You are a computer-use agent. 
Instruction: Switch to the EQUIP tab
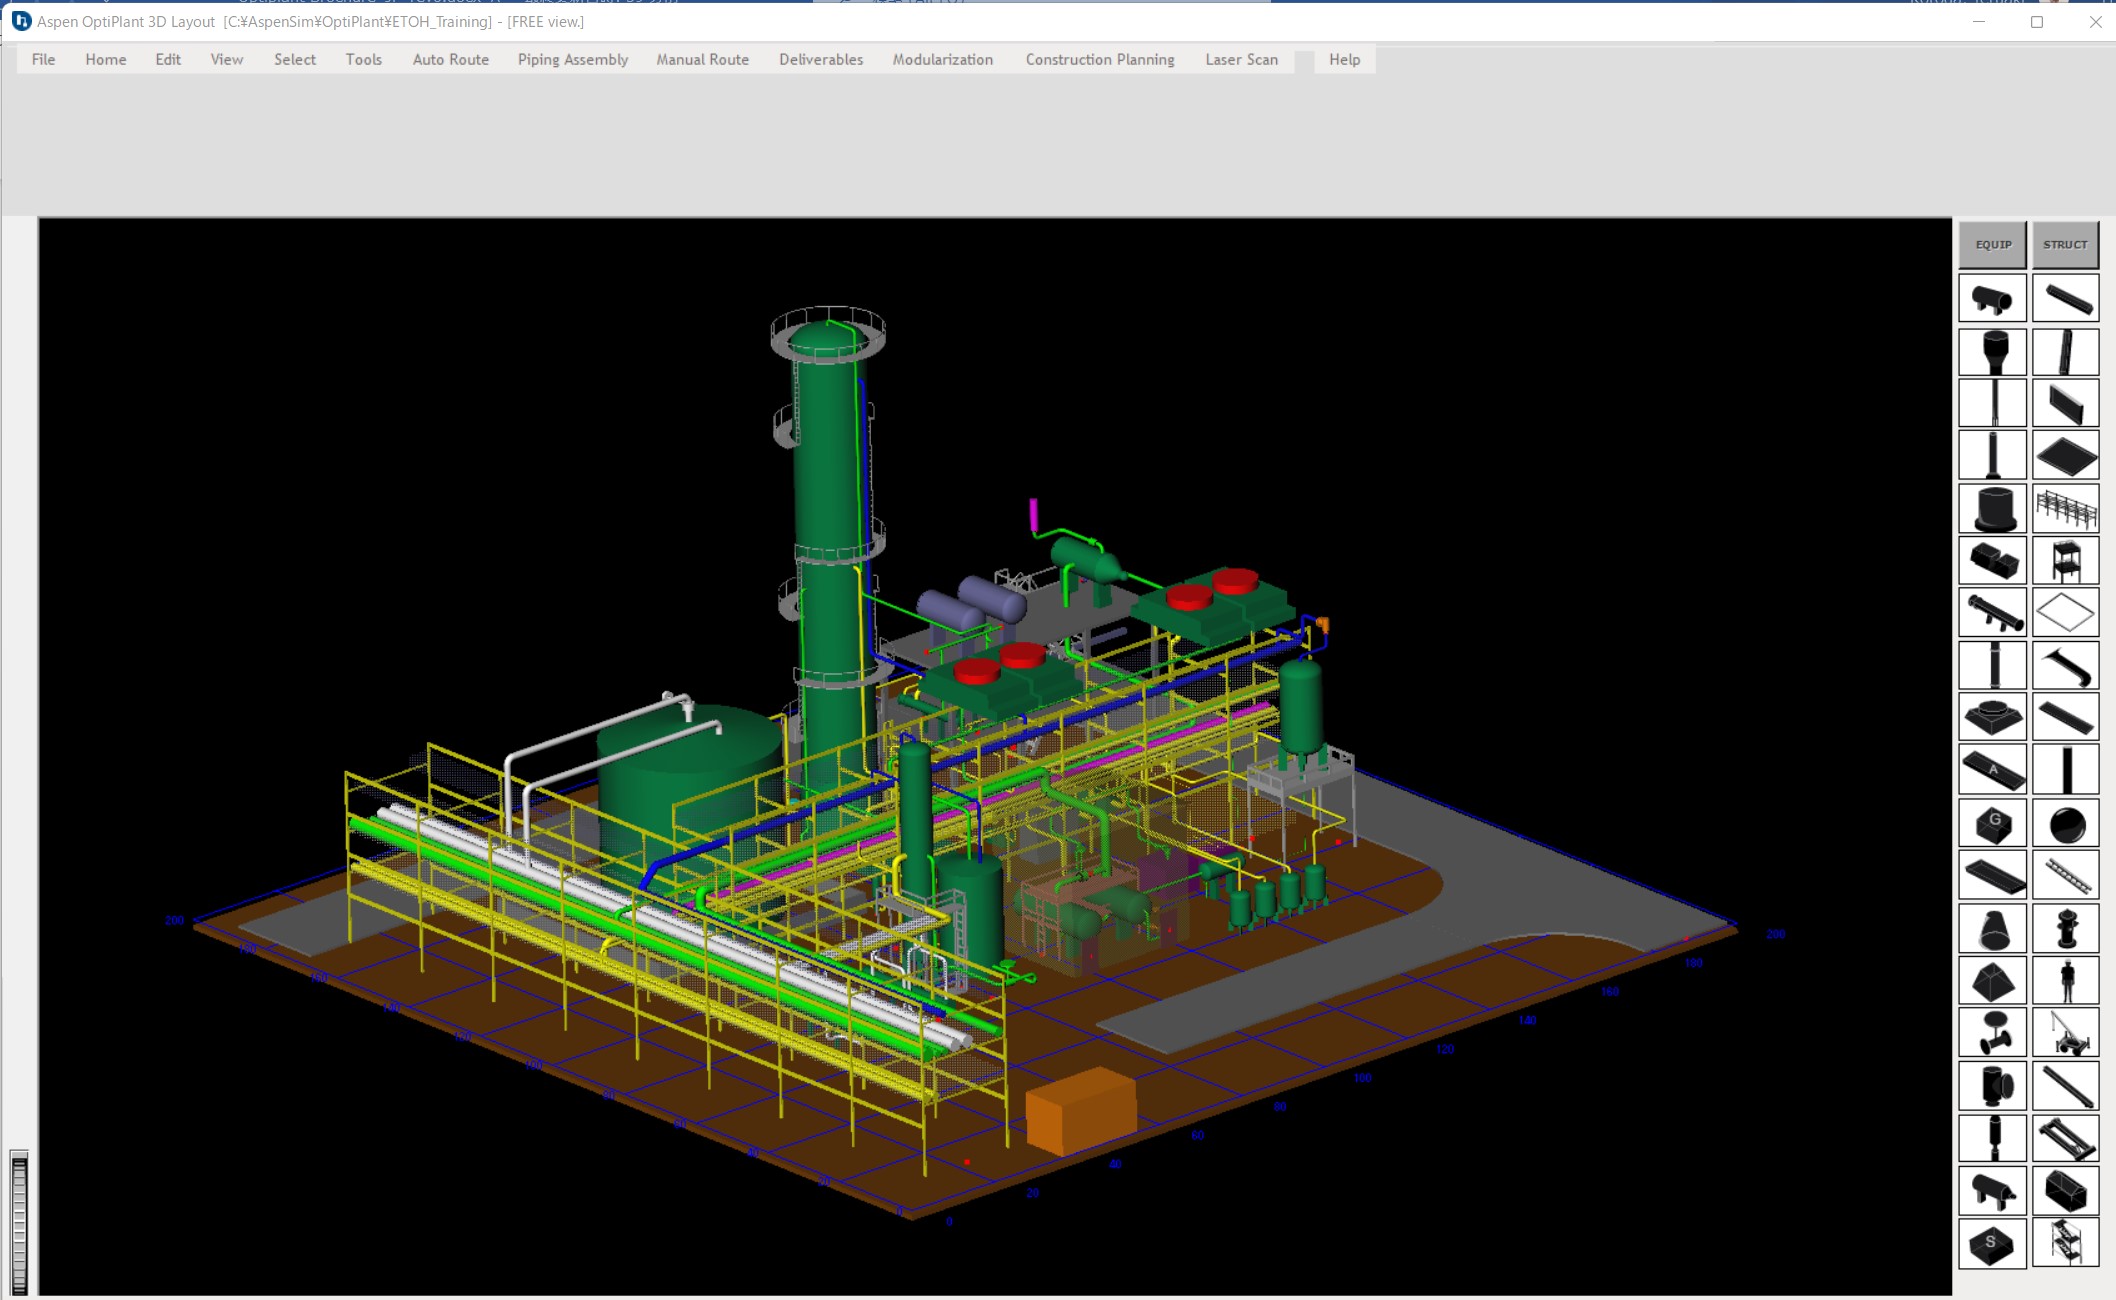(x=1992, y=244)
